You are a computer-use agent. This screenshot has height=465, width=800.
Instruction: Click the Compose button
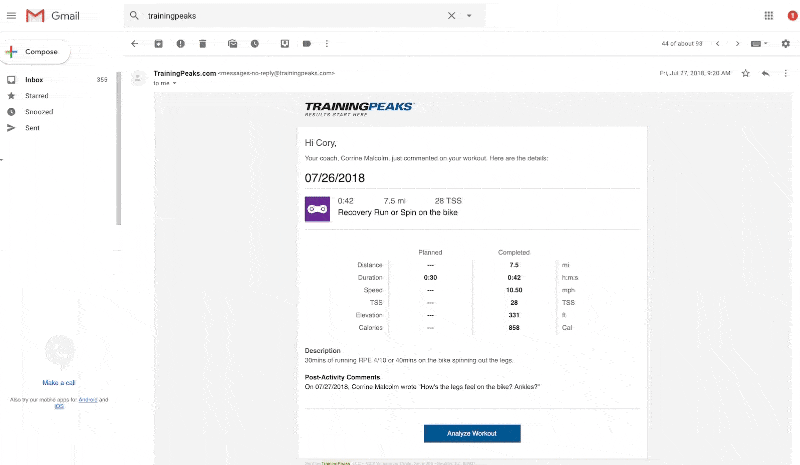[x=35, y=52]
